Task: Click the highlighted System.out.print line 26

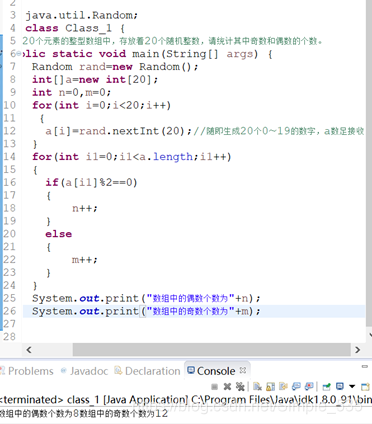Action: click(x=146, y=311)
